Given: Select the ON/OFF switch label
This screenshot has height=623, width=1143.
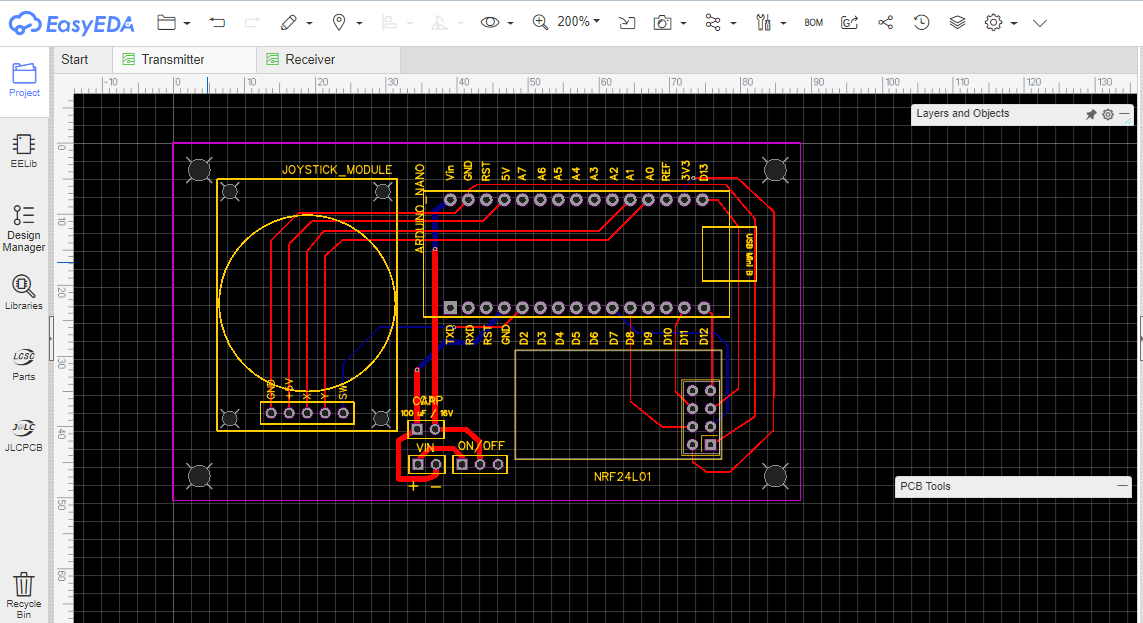Looking at the screenshot, I should [481, 446].
